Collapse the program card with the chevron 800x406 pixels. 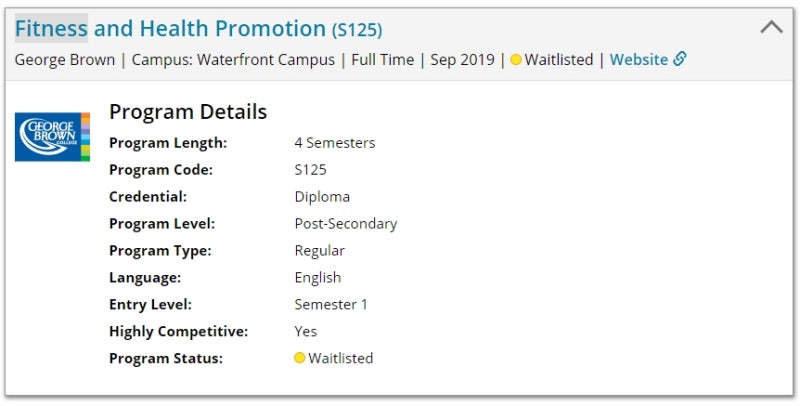click(x=771, y=28)
